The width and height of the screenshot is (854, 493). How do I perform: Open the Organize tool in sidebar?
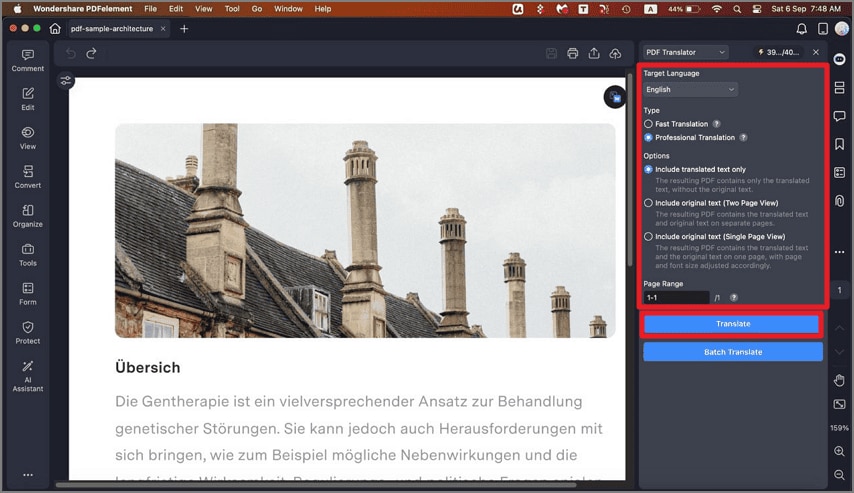pyautogui.click(x=28, y=216)
